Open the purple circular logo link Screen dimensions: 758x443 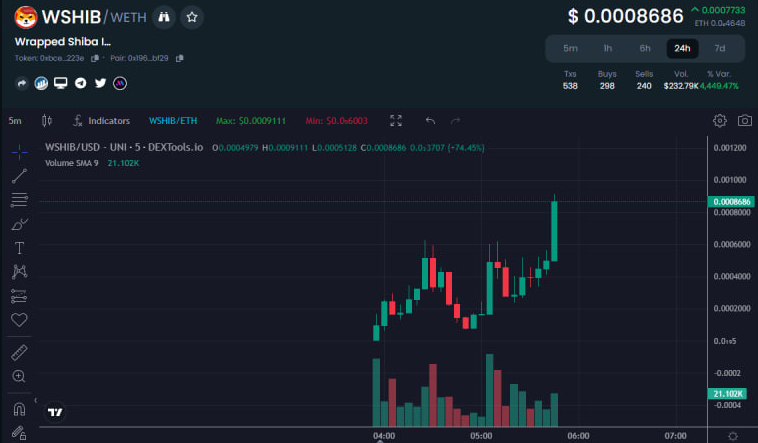pyautogui.click(x=120, y=83)
